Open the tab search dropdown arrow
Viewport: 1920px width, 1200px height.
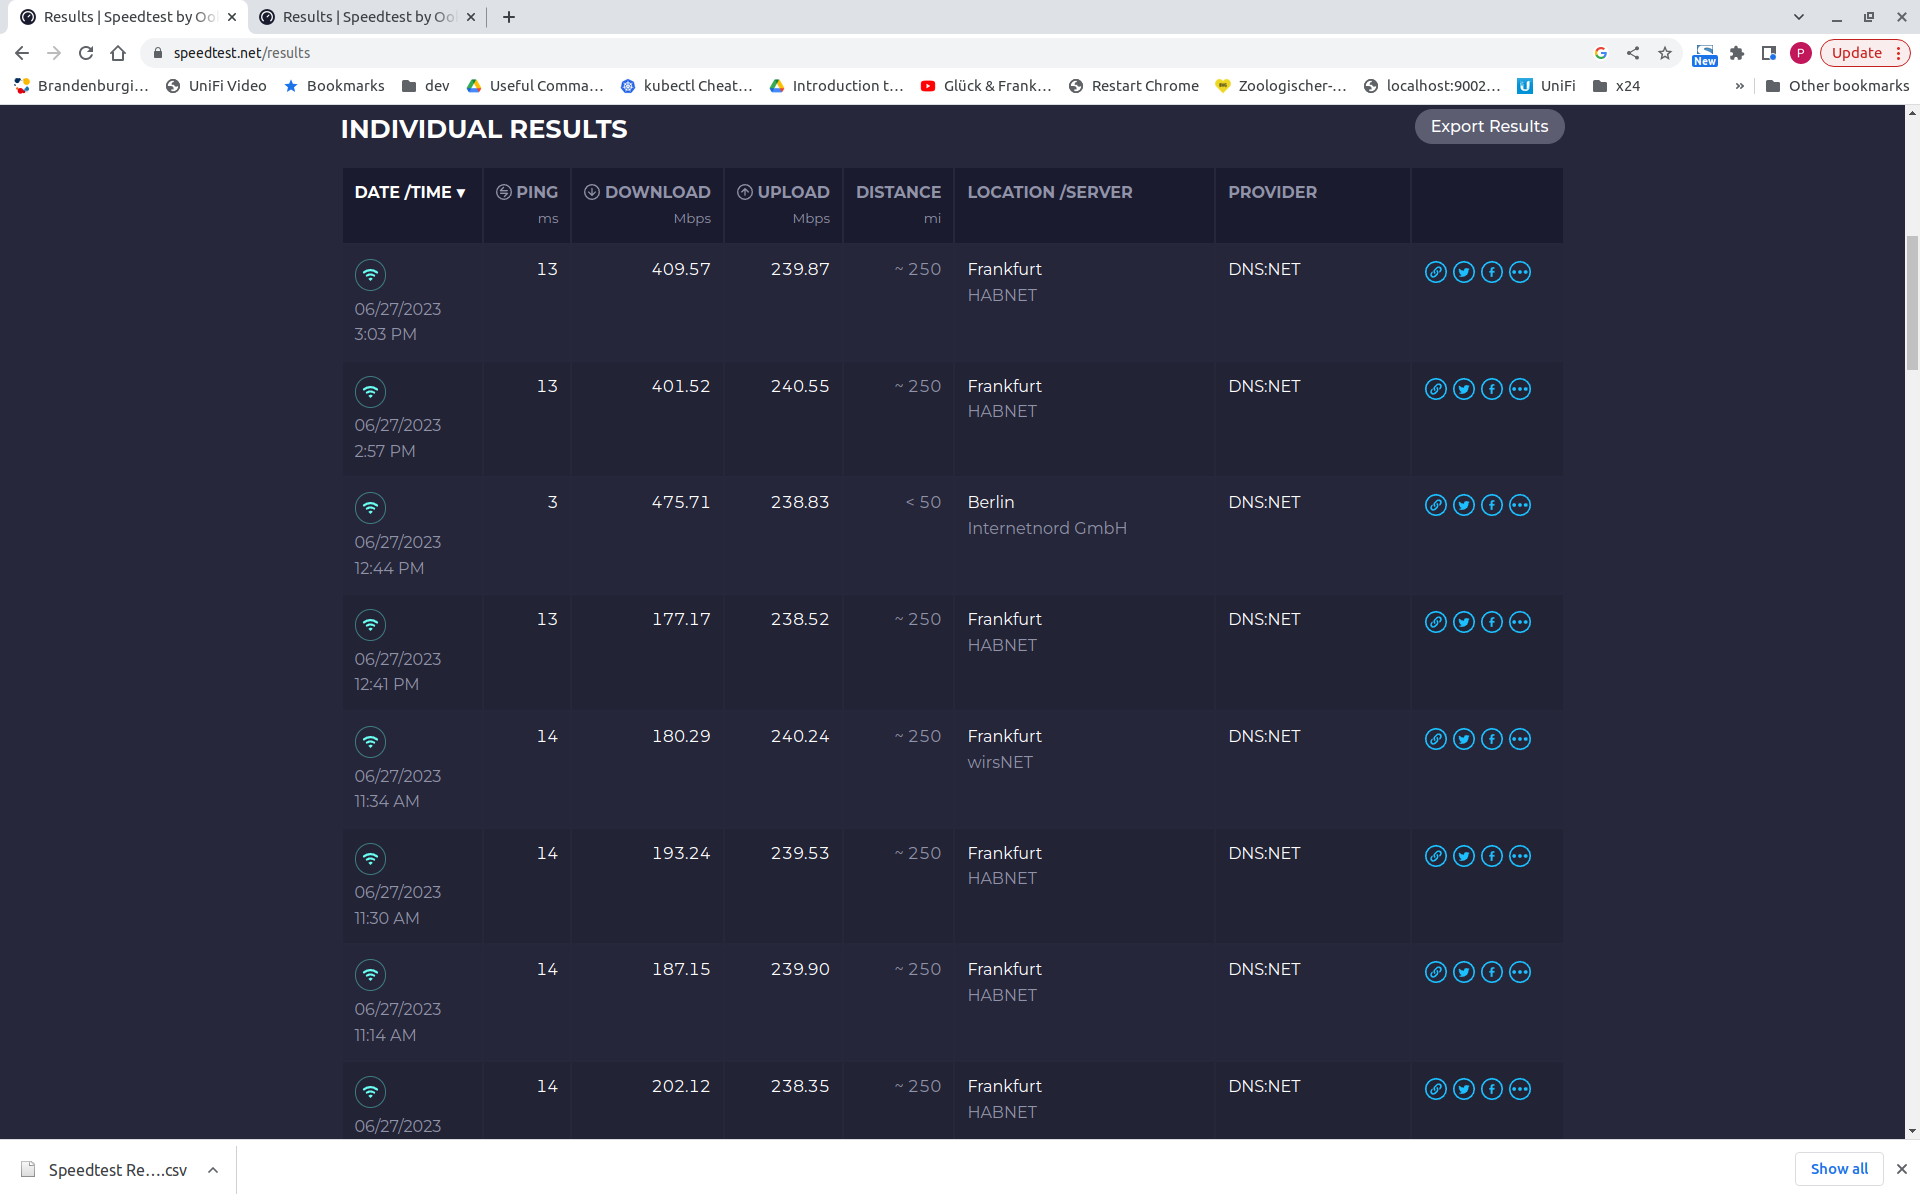(x=1798, y=17)
